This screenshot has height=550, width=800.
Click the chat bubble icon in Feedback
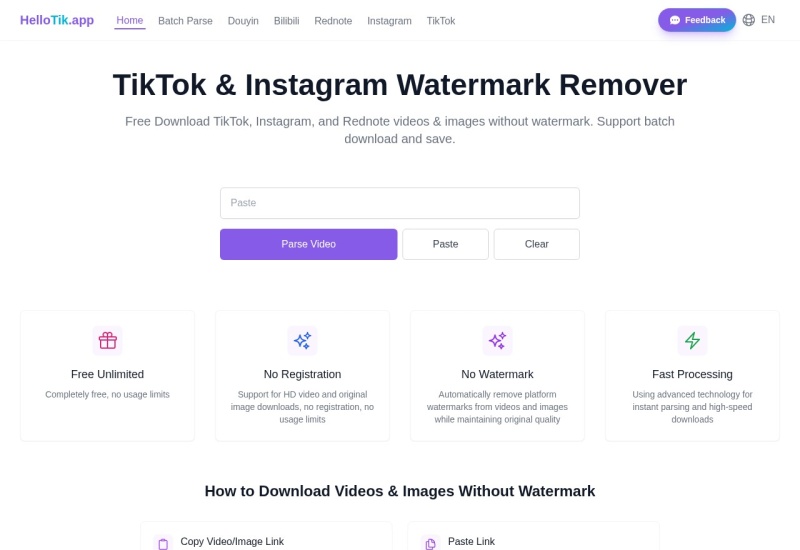(675, 20)
